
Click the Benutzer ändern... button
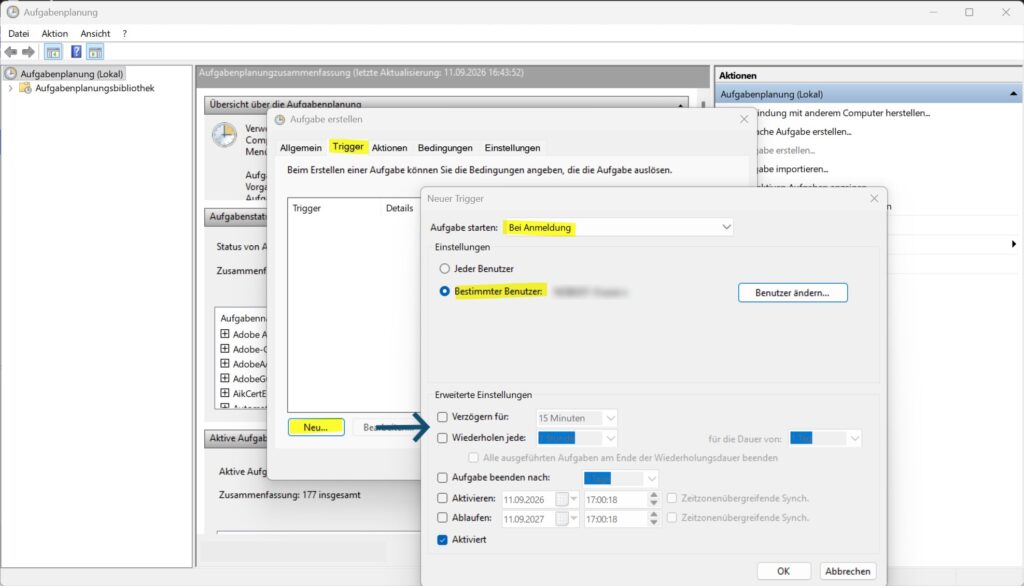[x=792, y=293]
